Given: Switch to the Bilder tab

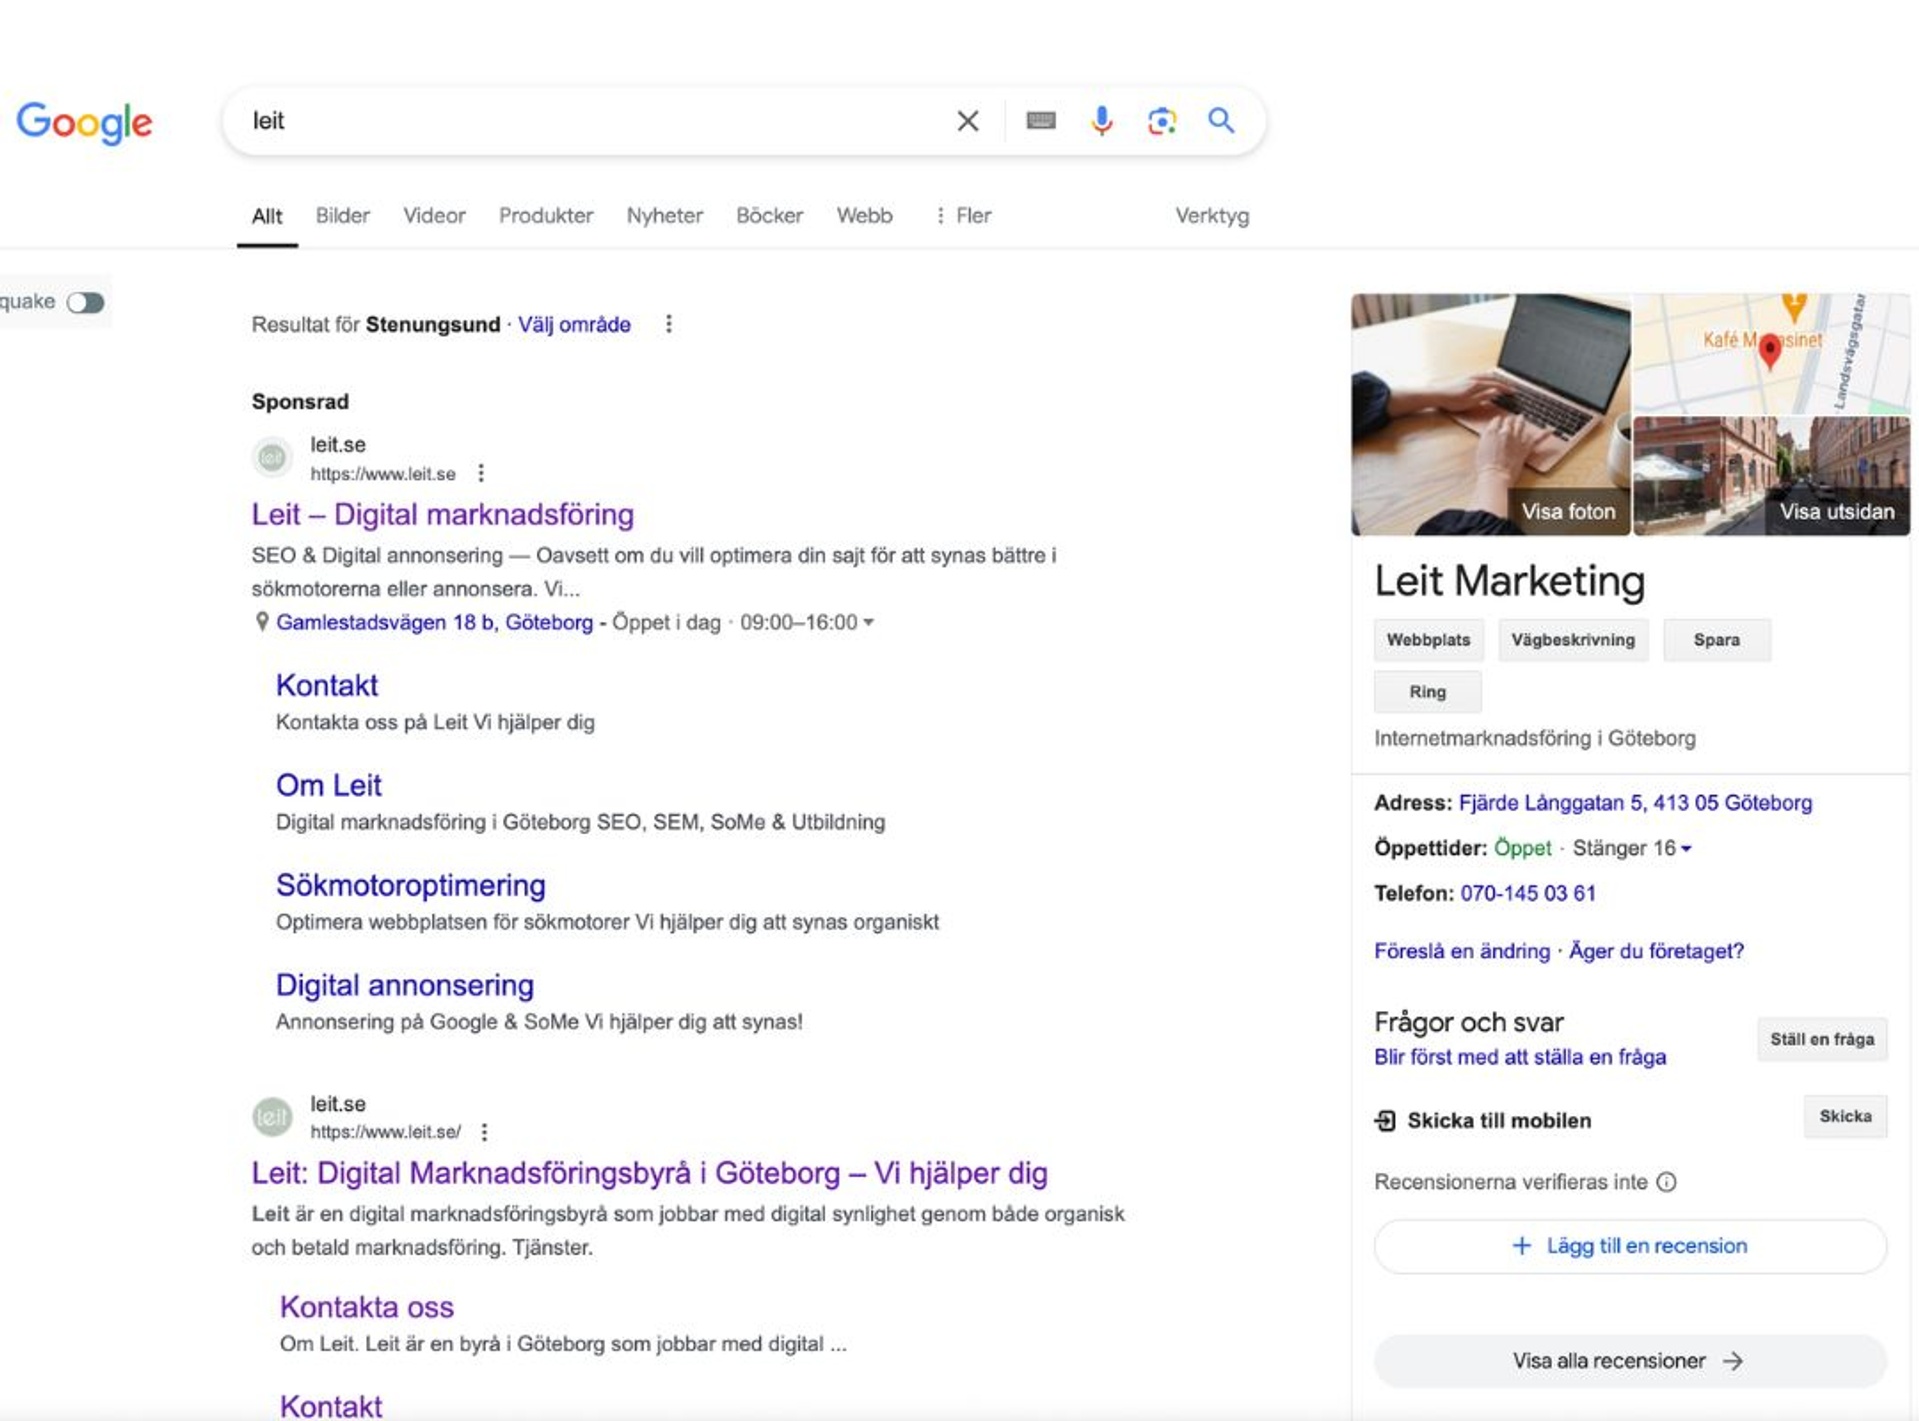Looking at the screenshot, I should coord(343,216).
